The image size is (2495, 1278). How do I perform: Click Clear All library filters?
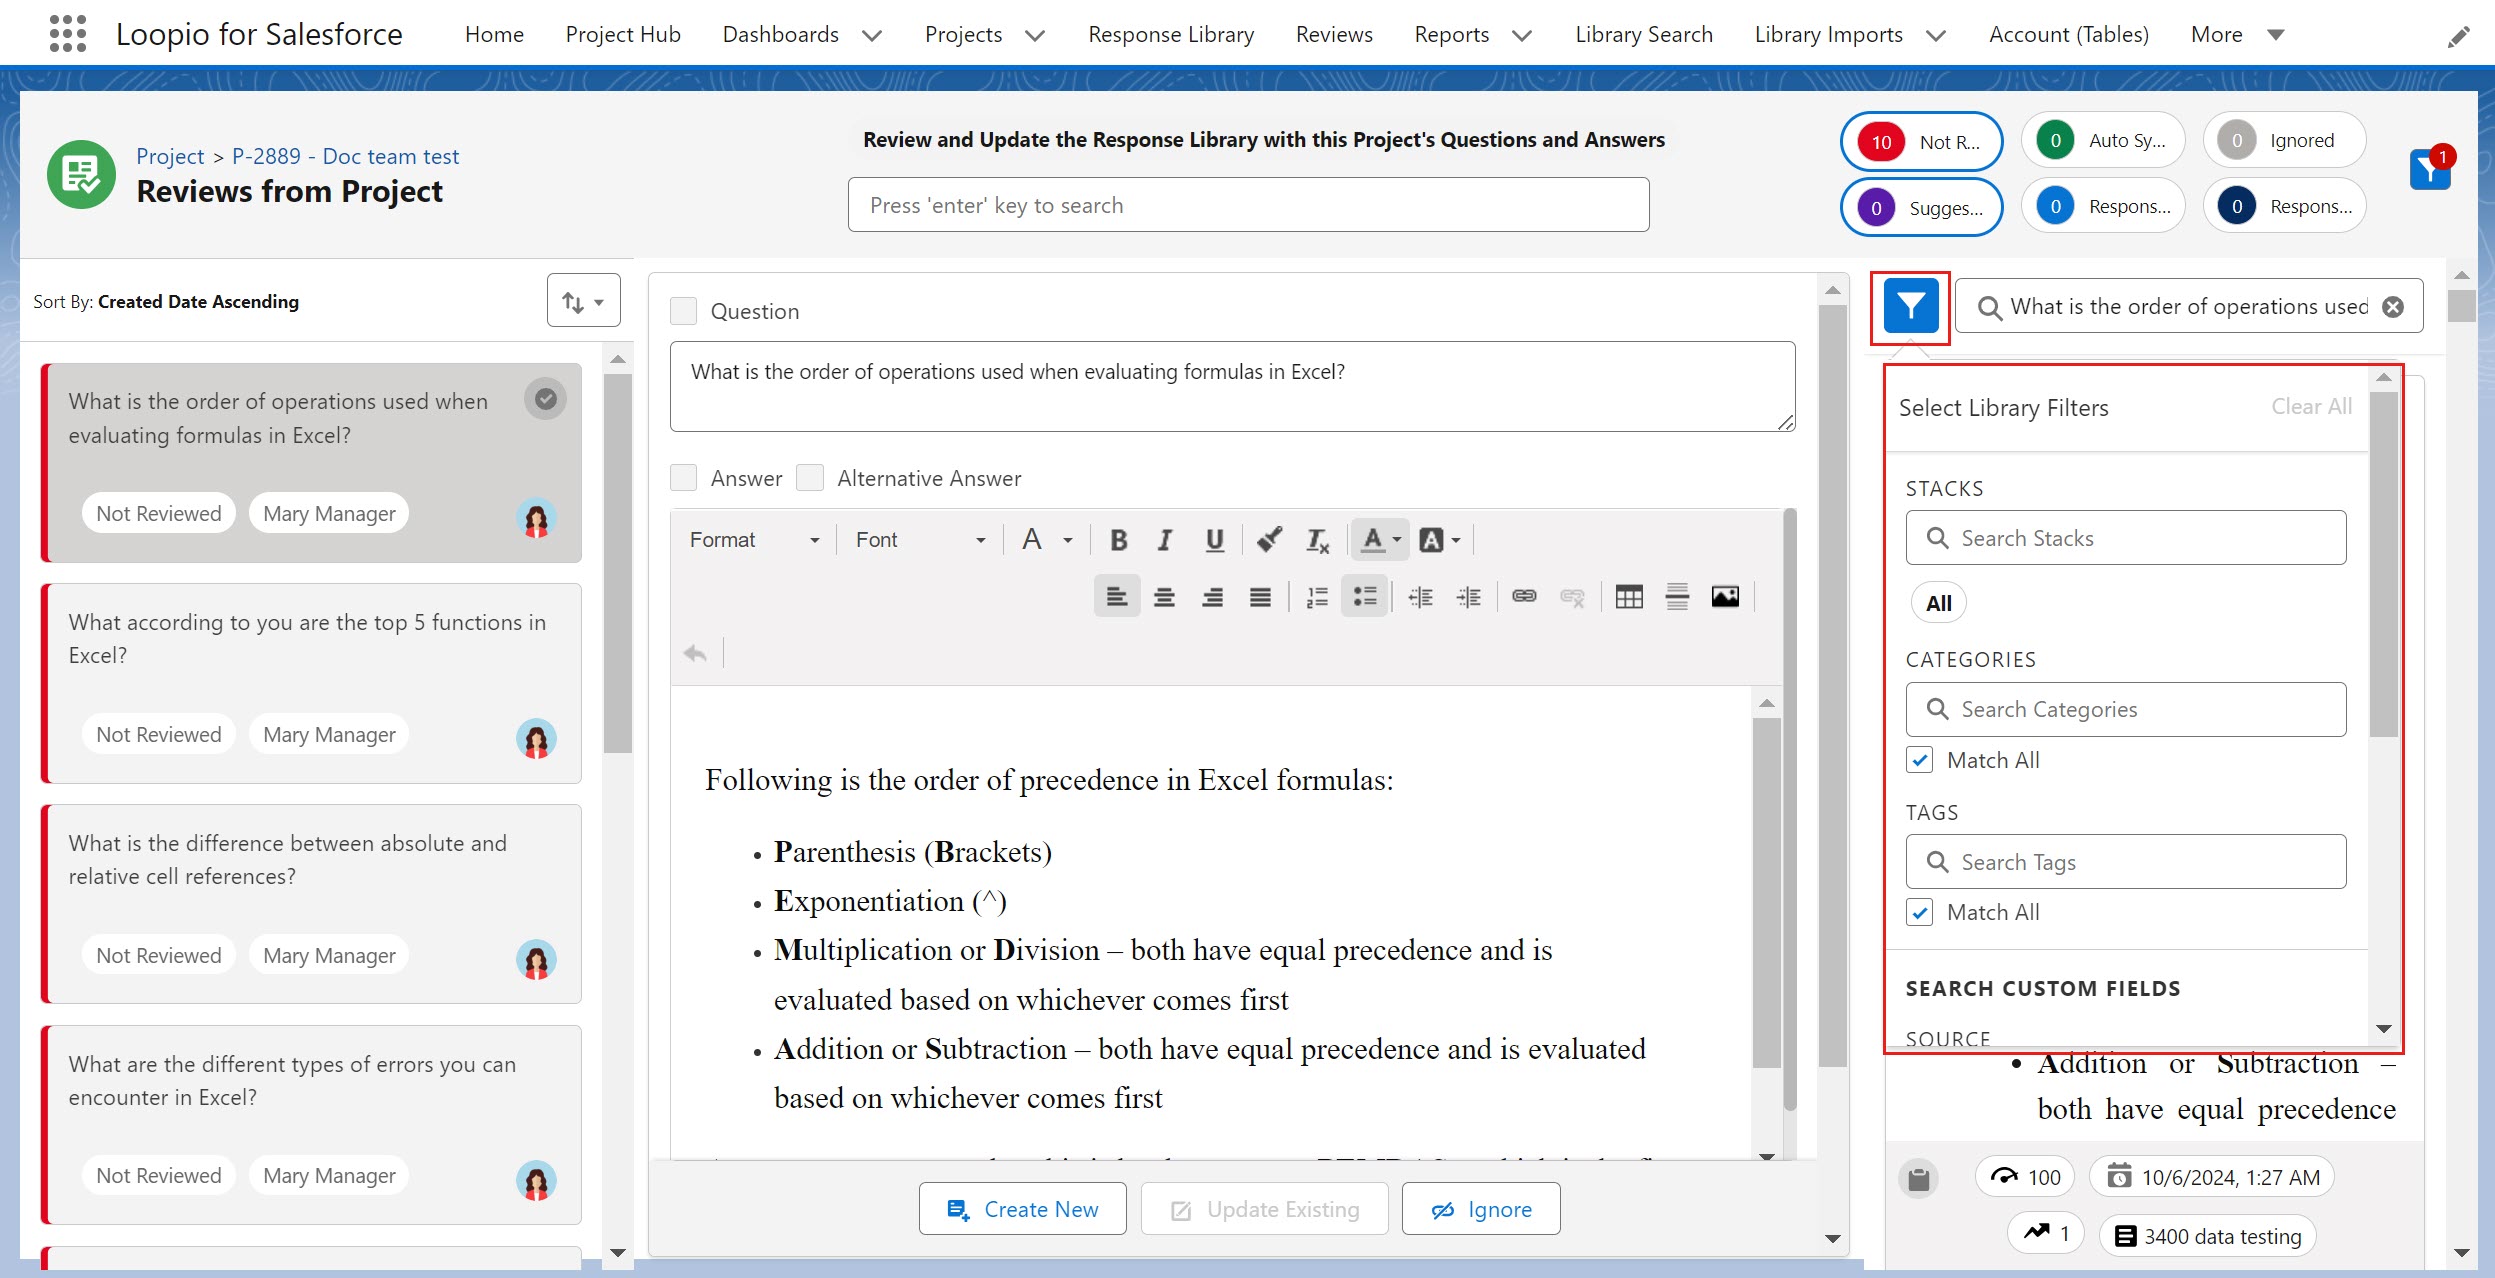[2311, 407]
